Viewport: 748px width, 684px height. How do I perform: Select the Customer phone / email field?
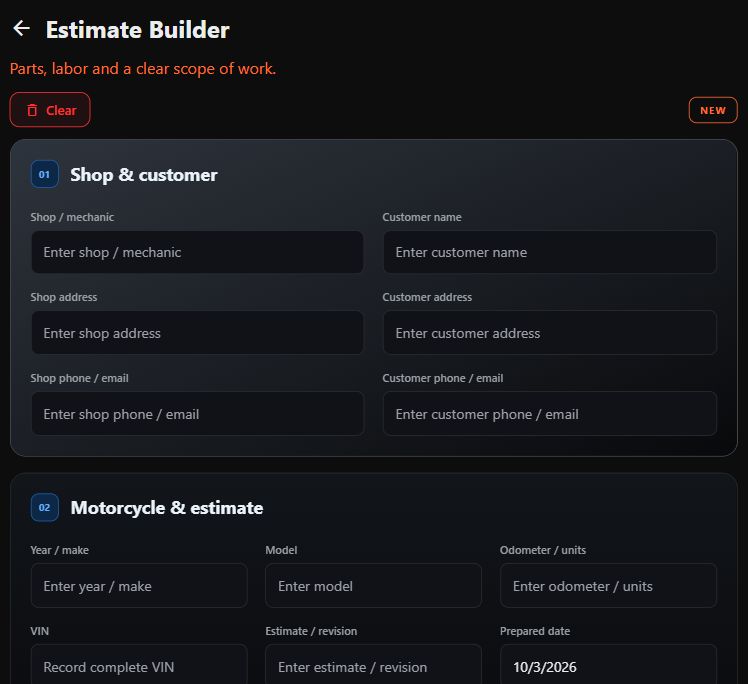(550, 414)
